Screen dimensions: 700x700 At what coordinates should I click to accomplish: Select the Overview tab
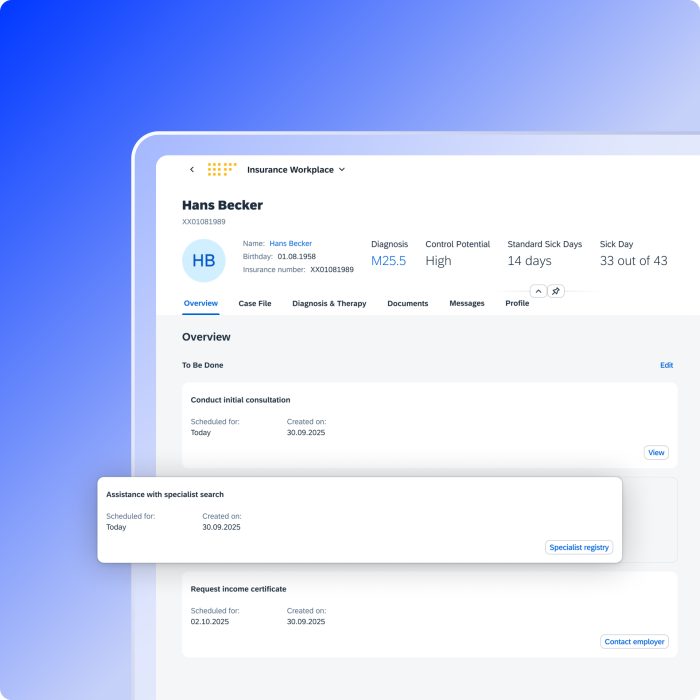(x=201, y=303)
